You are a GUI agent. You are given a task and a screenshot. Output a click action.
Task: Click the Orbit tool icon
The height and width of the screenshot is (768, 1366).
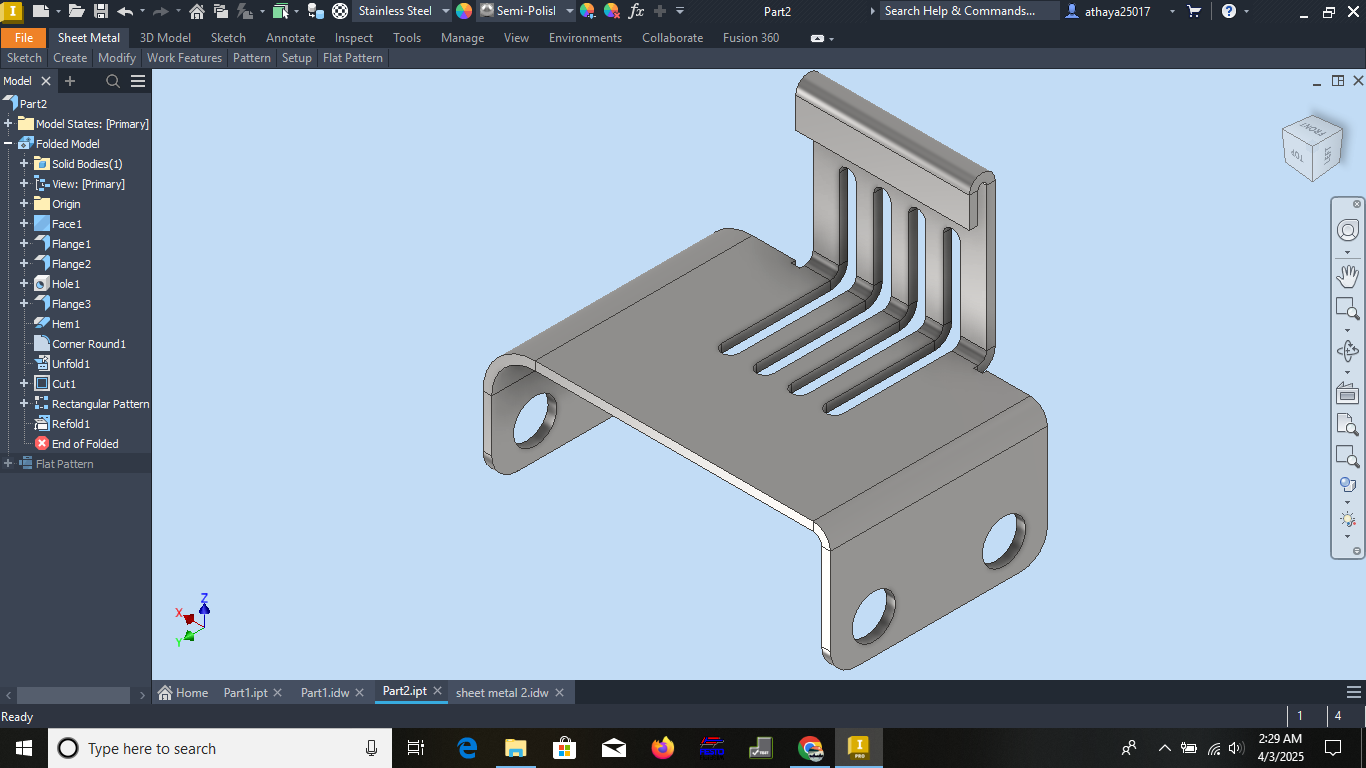coord(1347,351)
